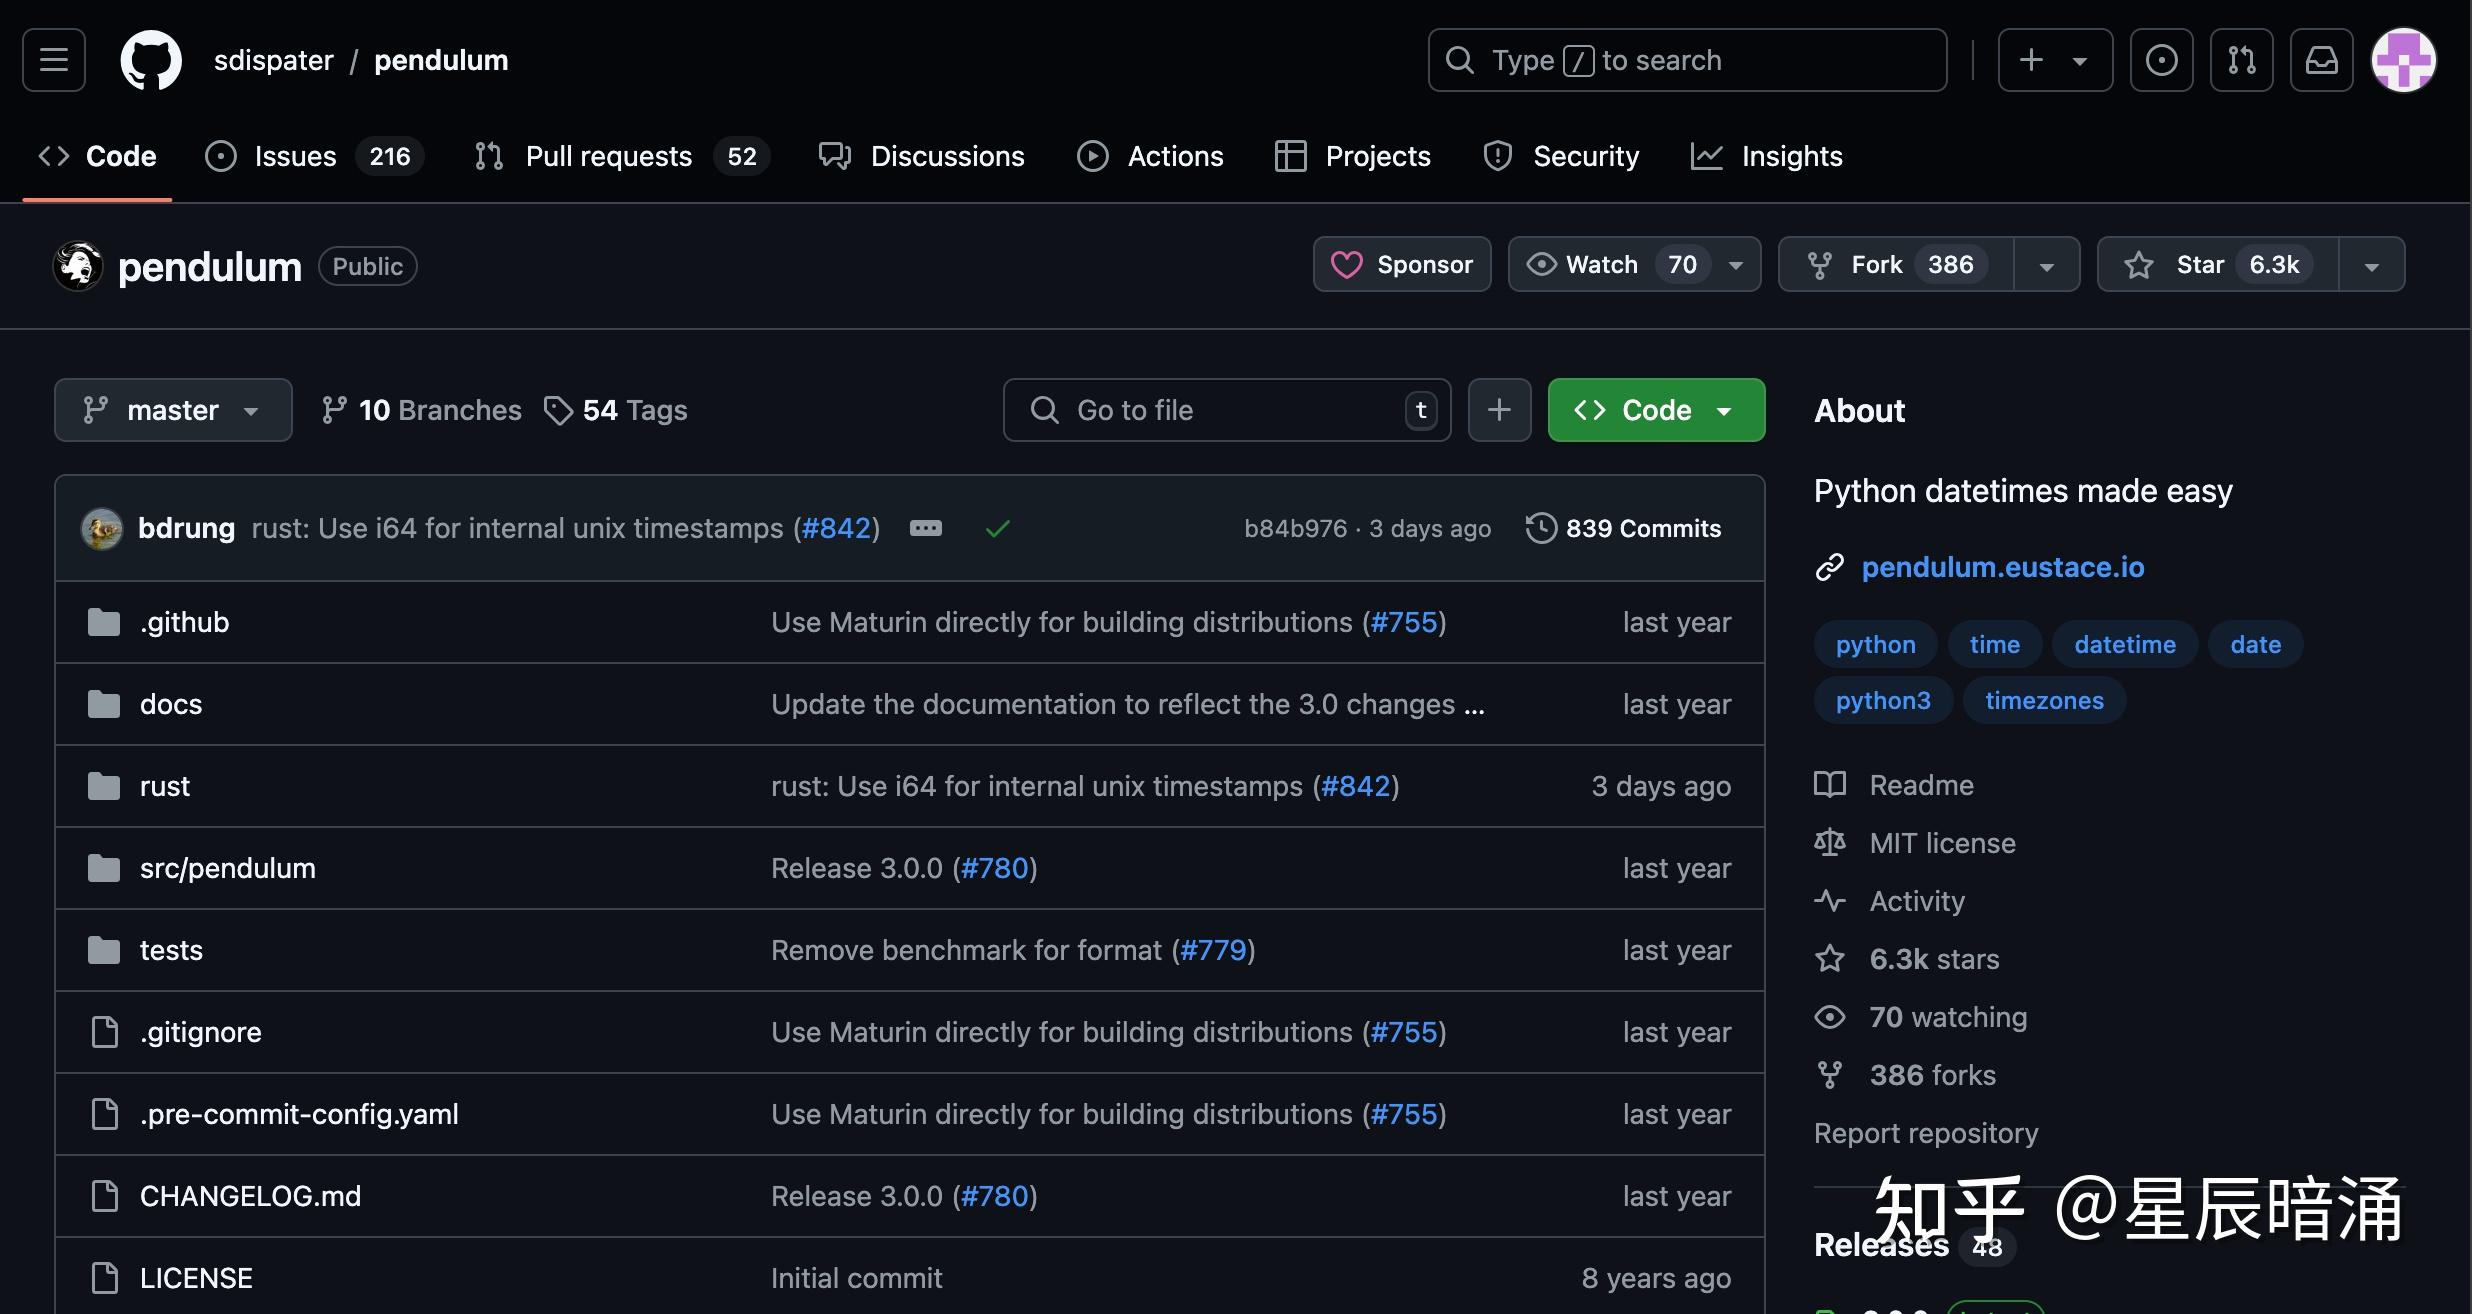The height and width of the screenshot is (1314, 2472).
Task: Open the issues shortcut icon in header
Action: [x=2161, y=60]
